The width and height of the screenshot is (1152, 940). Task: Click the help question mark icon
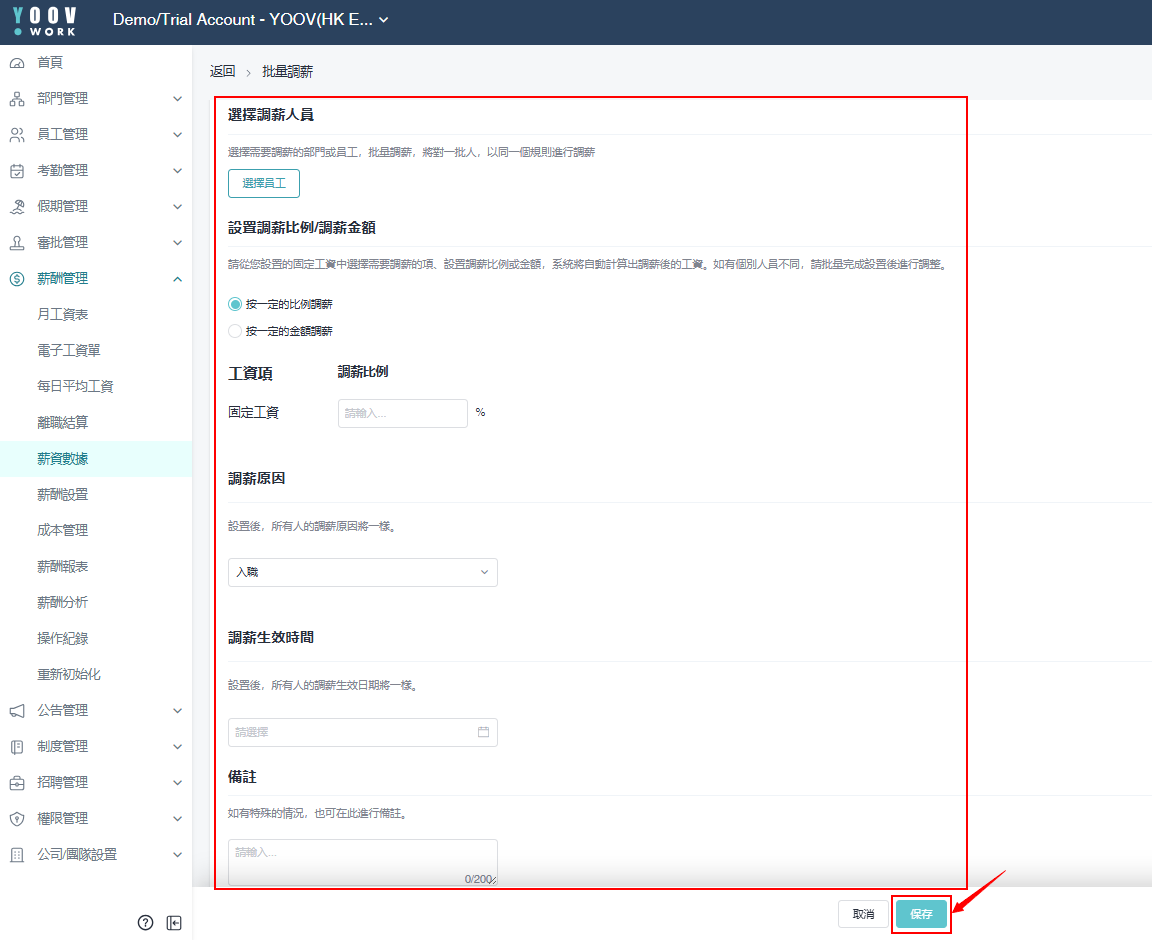coord(145,923)
